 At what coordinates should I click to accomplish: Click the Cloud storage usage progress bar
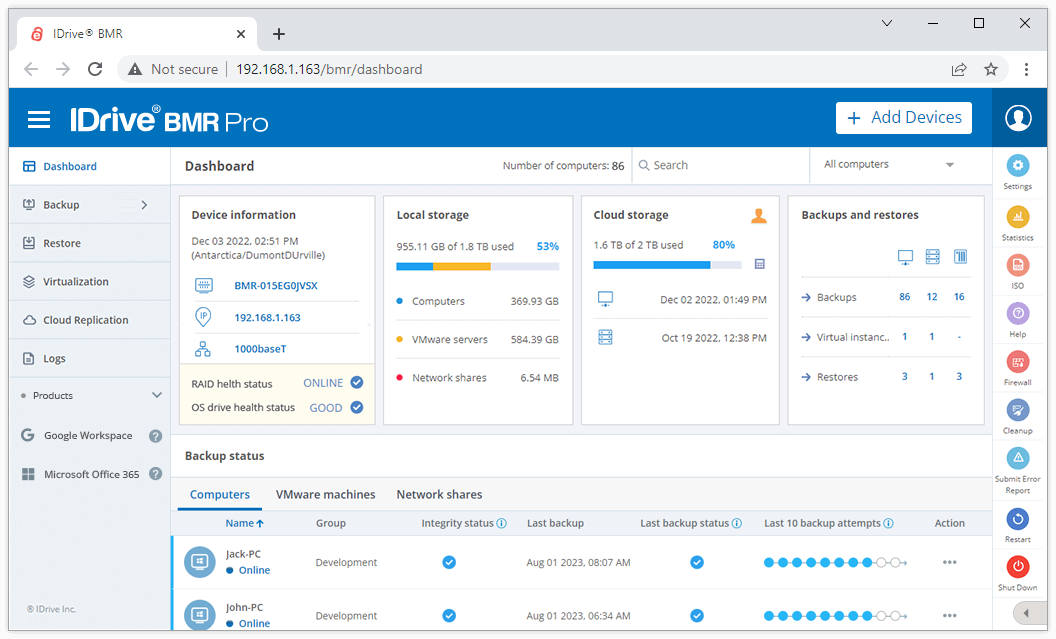click(667, 265)
